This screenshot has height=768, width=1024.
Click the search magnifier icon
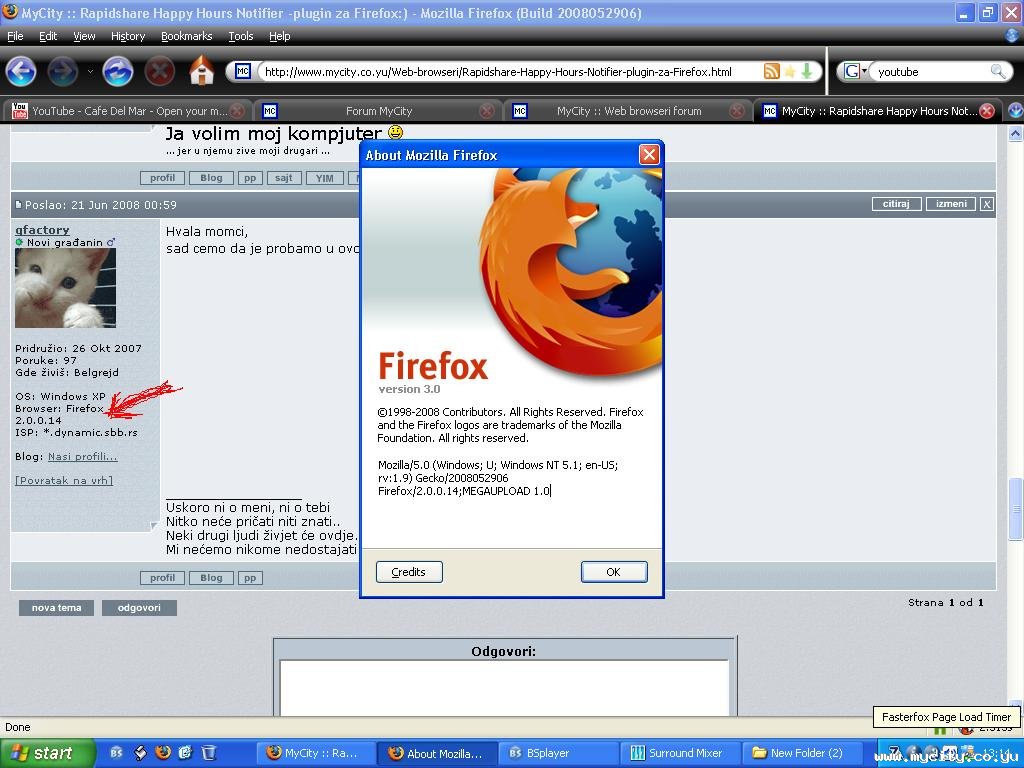pyautogui.click(x=998, y=71)
